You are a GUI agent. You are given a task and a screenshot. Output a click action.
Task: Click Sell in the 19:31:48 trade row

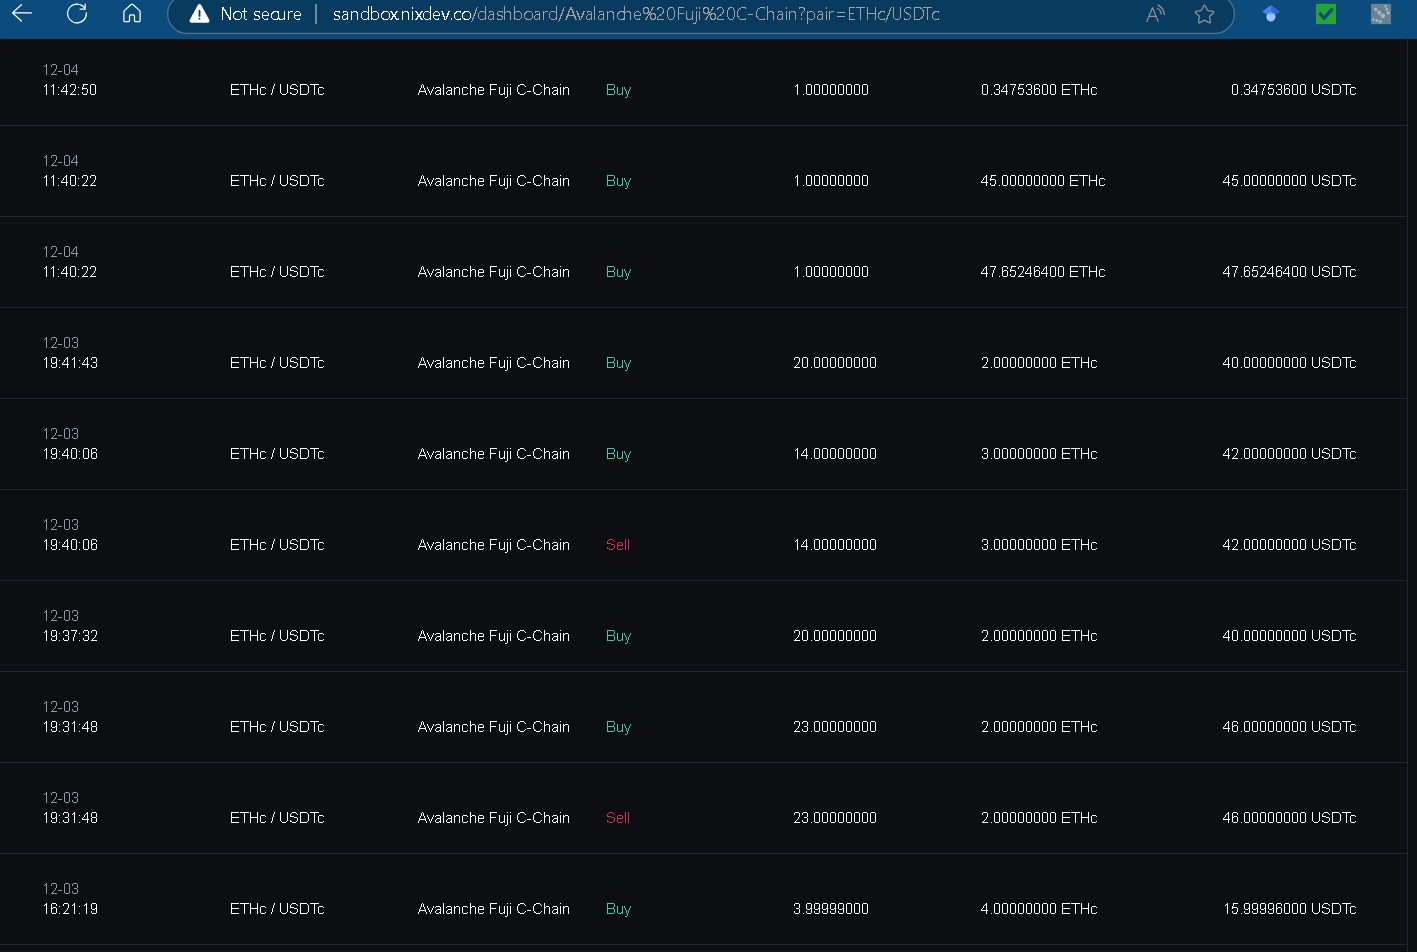coord(618,818)
